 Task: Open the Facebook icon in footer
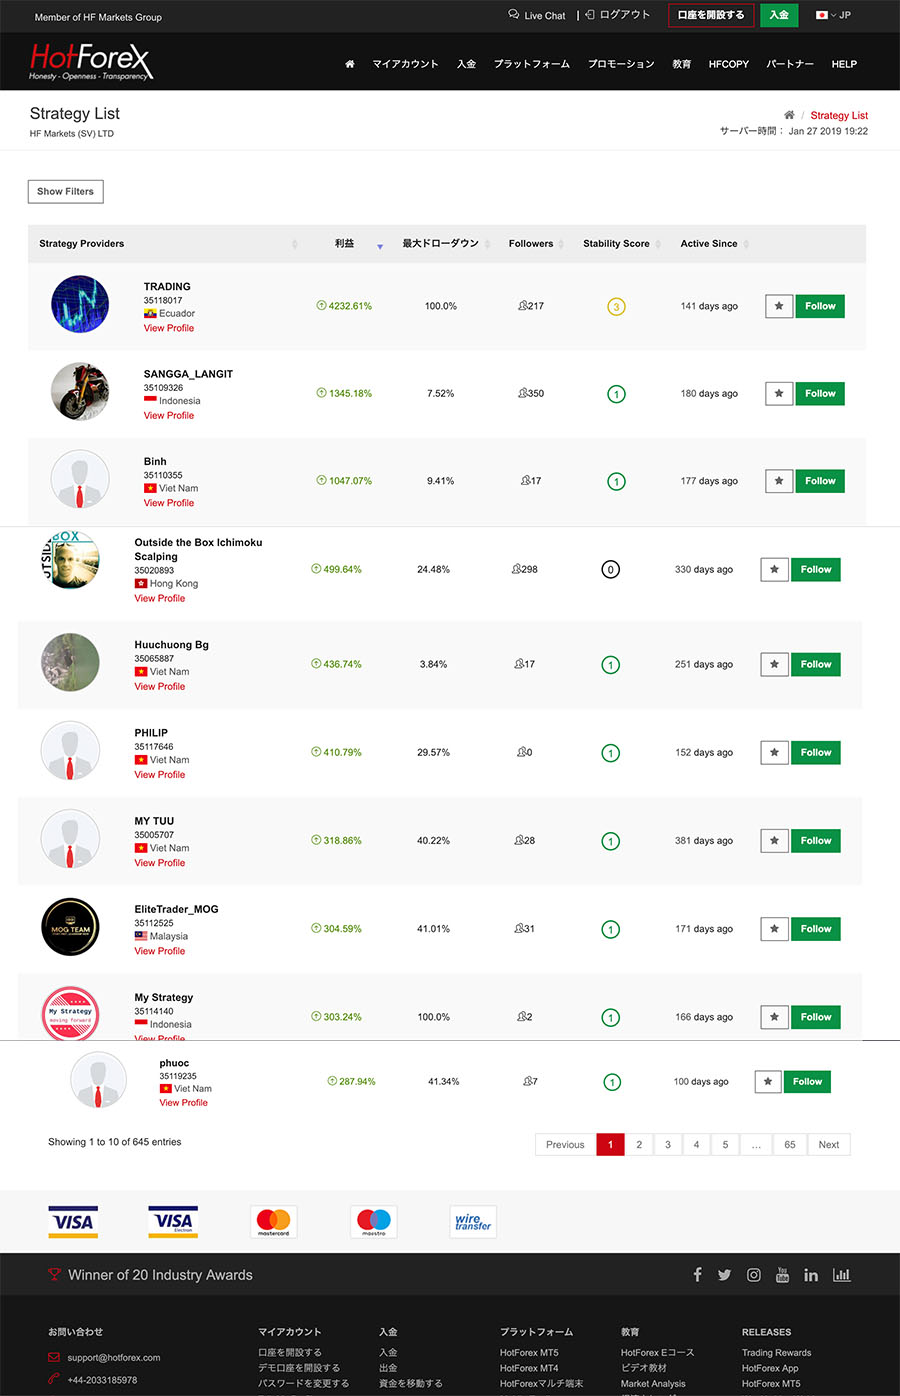coord(697,1275)
